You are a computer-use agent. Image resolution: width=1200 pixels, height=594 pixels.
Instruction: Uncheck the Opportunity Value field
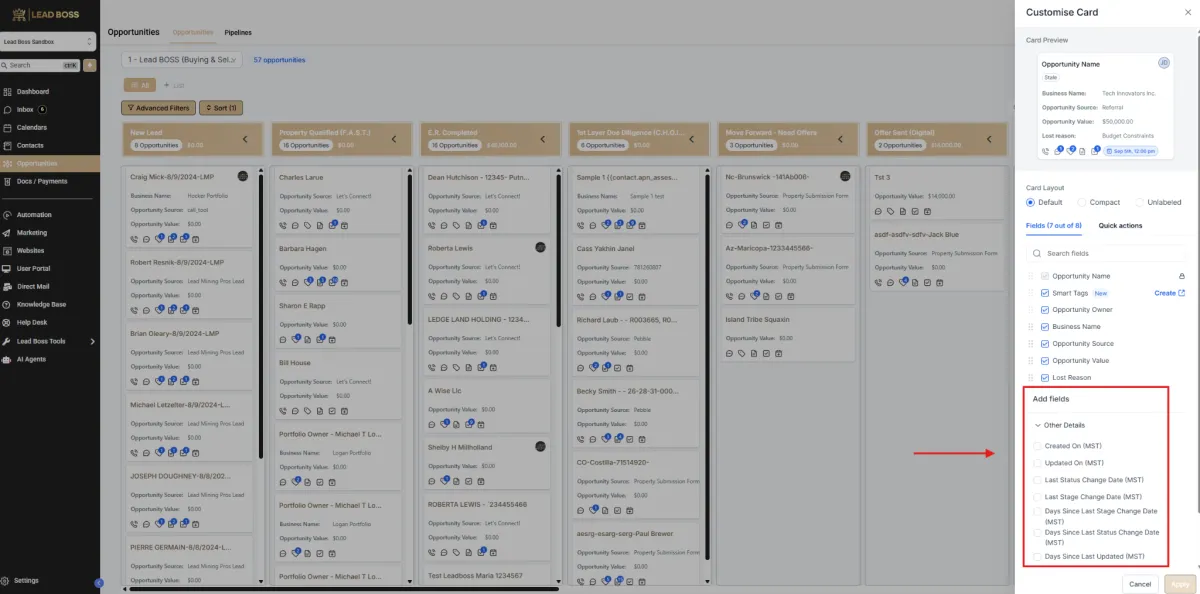[x=1045, y=361]
